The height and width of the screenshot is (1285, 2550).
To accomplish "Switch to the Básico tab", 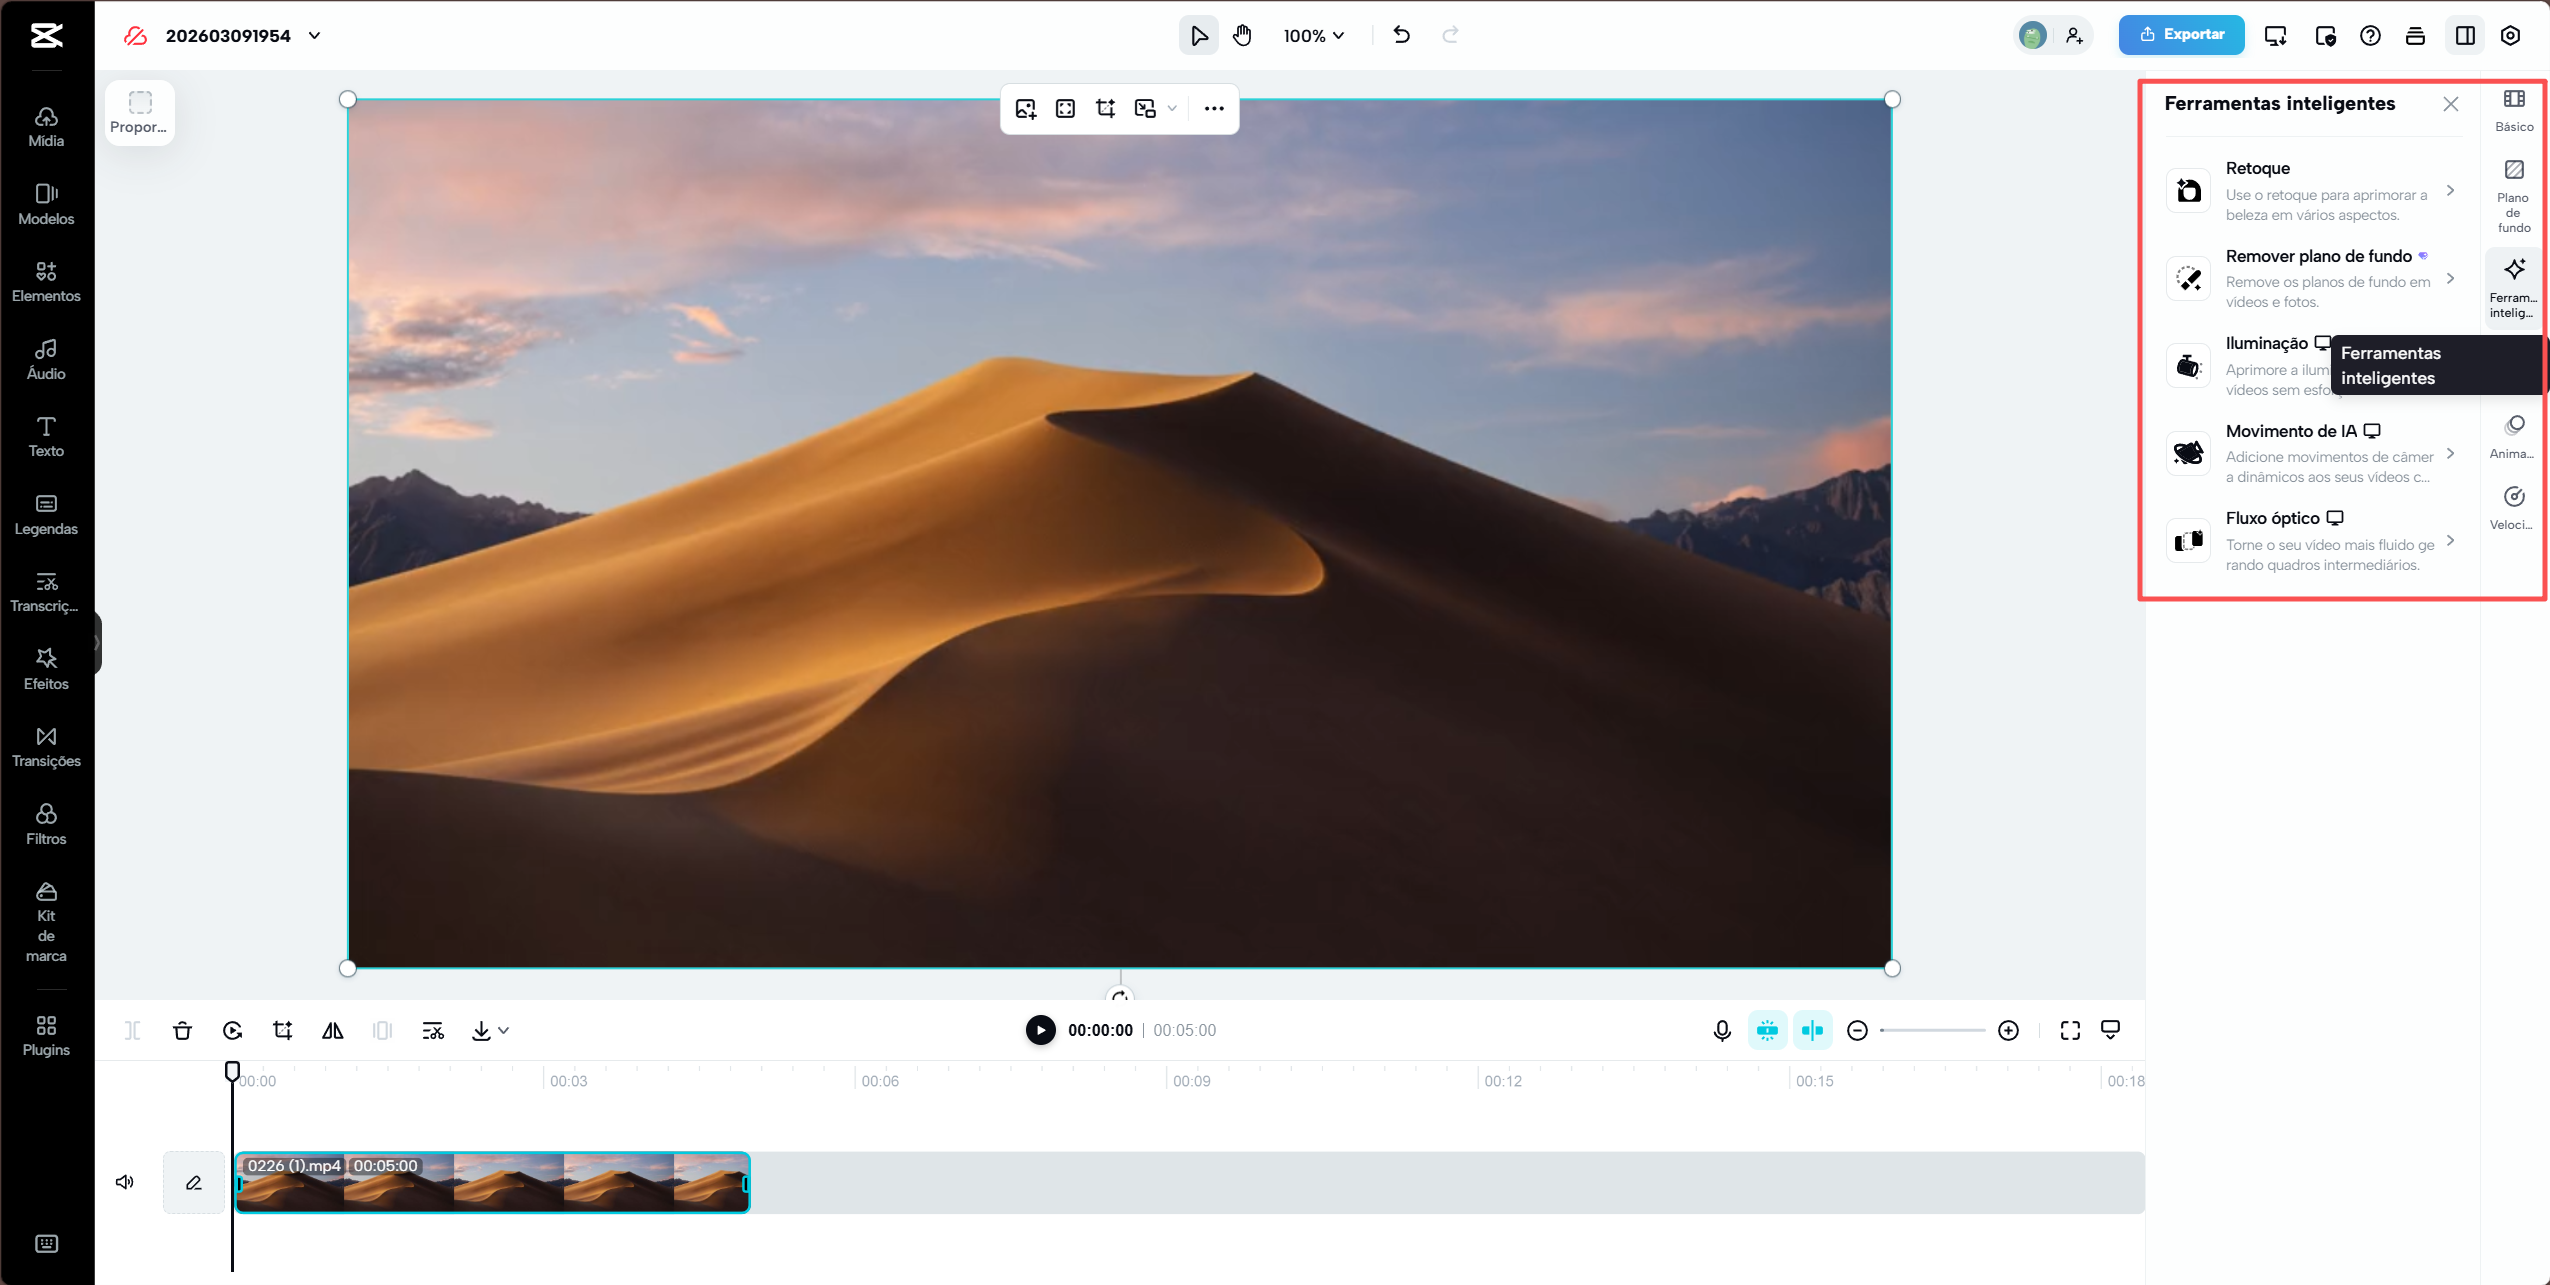I will coord(2515,109).
